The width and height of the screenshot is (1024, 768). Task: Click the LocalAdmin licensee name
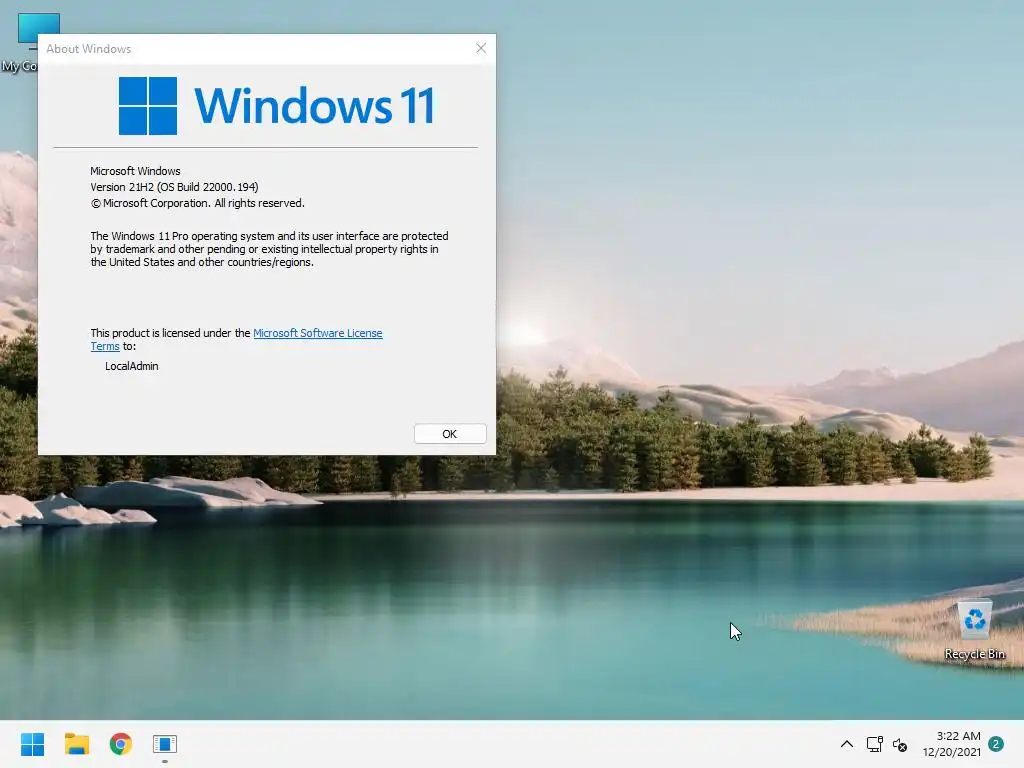point(131,366)
